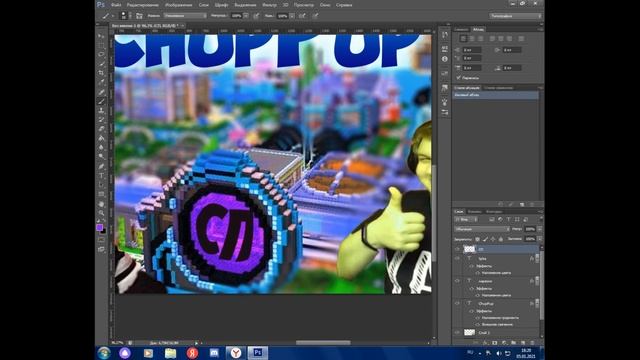This screenshot has width=640, height=360.
Task: Open the Фильтр menu
Action: [269, 5]
